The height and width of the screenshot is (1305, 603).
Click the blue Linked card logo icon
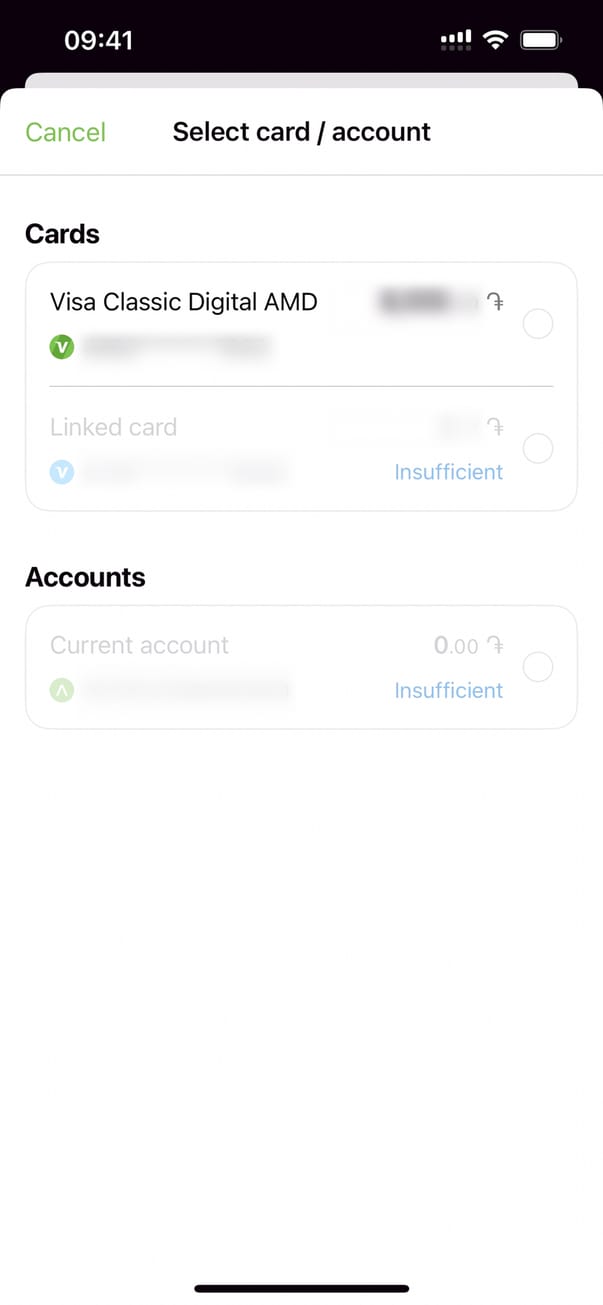tap(62, 471)
